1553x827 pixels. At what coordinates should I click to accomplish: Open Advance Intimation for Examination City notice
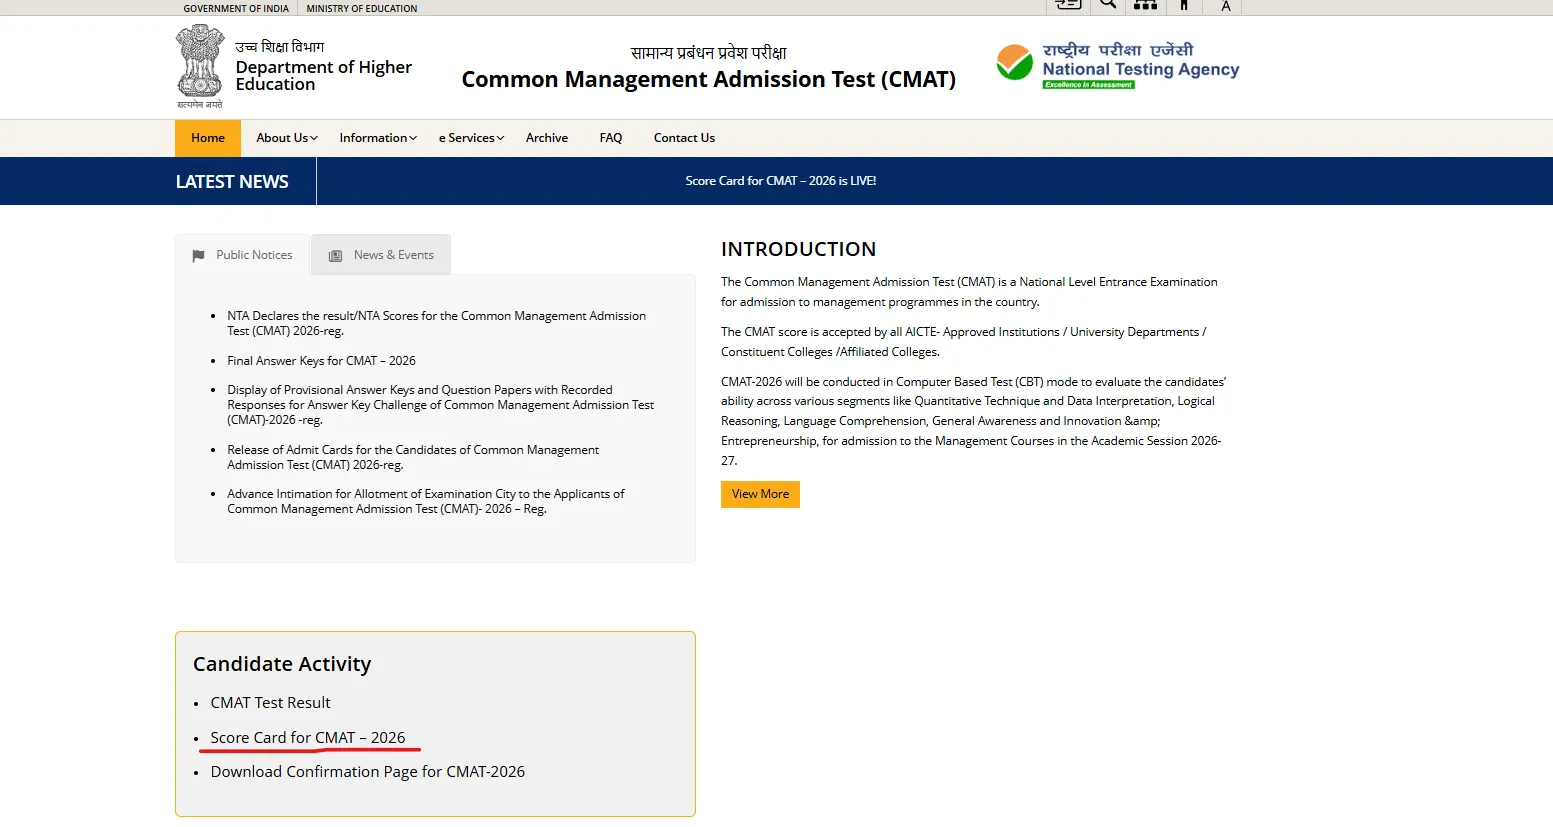(x=425, y=501)
